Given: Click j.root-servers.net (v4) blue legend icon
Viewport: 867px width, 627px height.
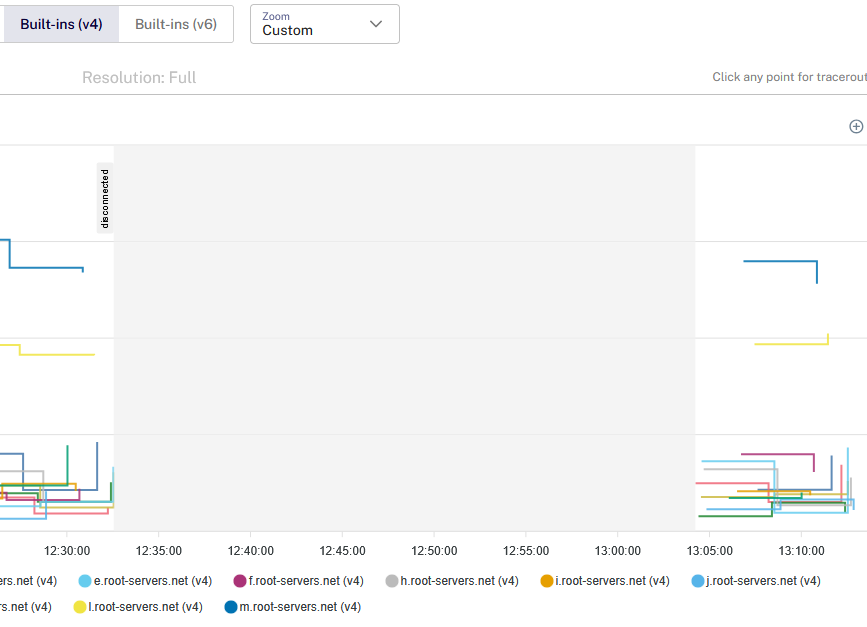Looking at the screenshot, I should coord(698,581).
